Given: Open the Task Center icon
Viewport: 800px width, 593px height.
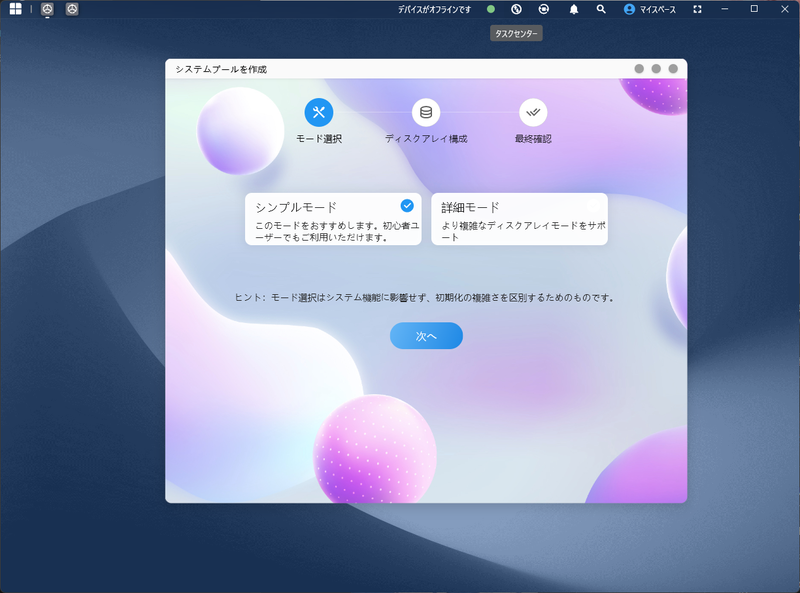Looking at the screenshot, I should (545, 9).
